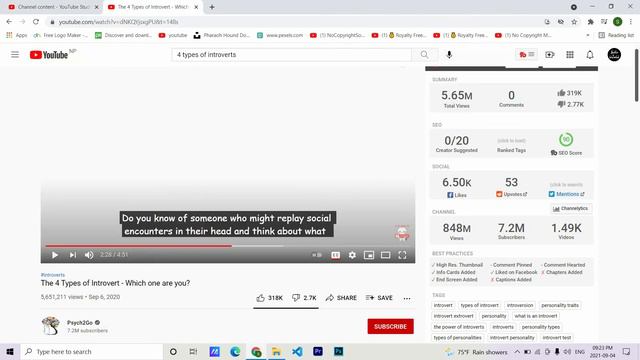Play the video
The height and width of the screenshot is (360, 640).
point(55,255)
